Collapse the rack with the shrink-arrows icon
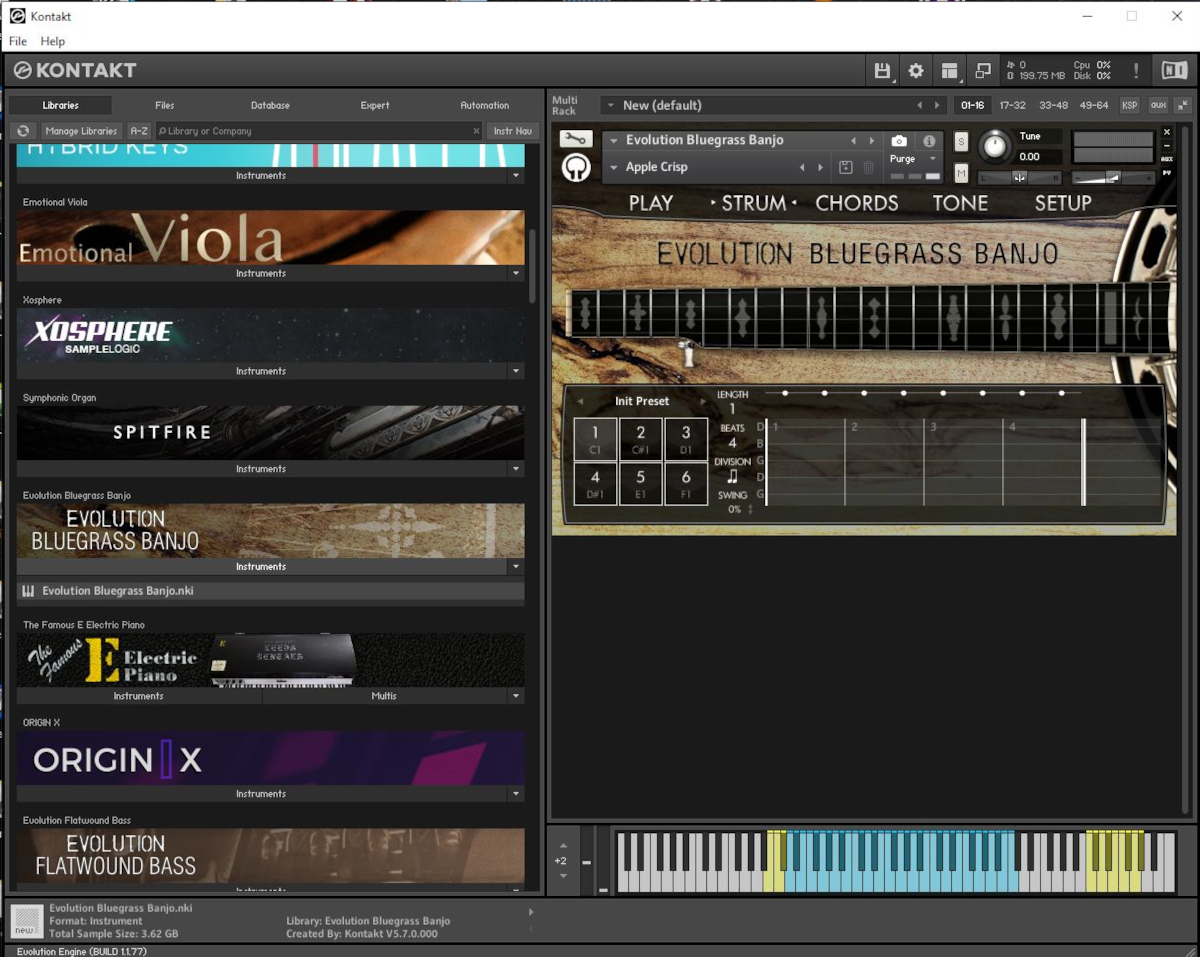Image resolution: width=1200 pixels, height=957 pixels. click(1183, 105)
